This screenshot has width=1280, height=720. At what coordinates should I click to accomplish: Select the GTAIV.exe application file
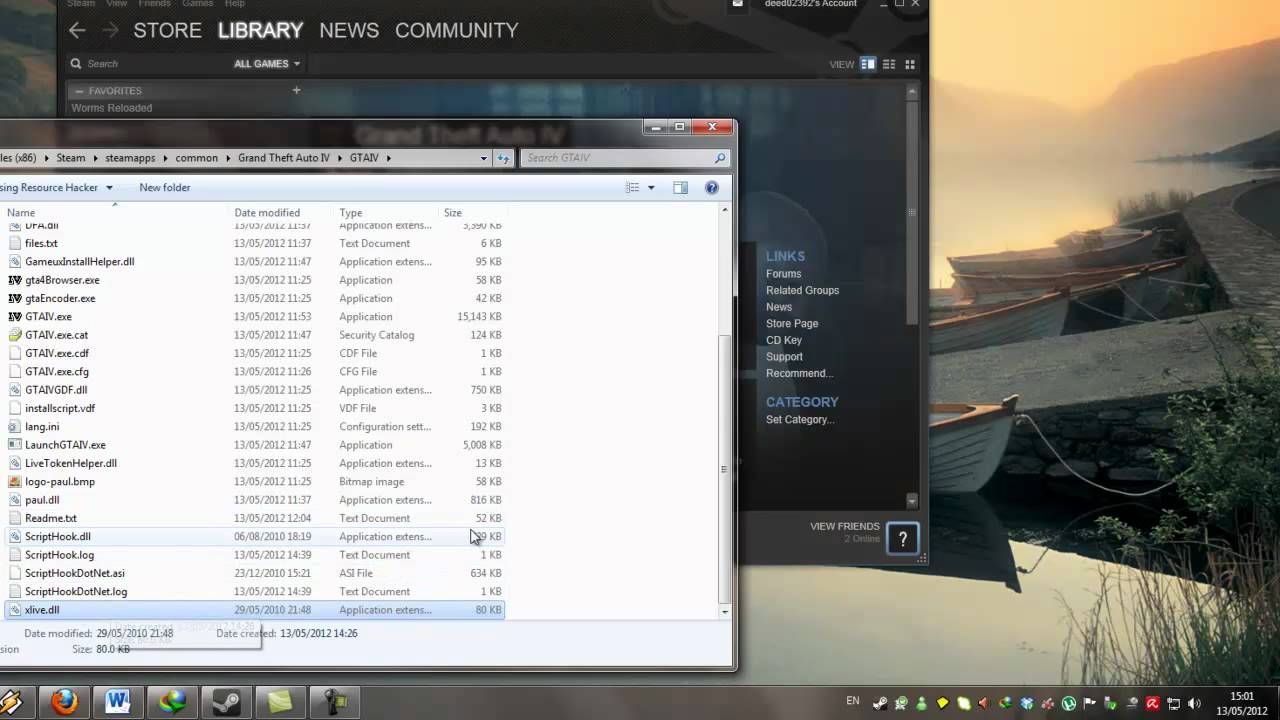click(x=48, y=317)
